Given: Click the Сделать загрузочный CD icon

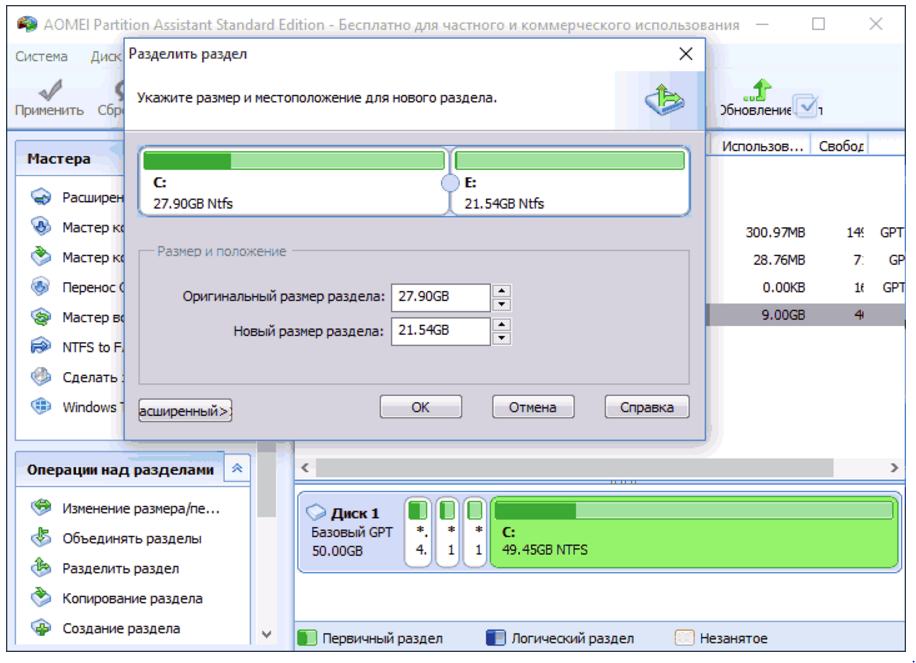Looking at the screenshot, I should tap(41, 377).
